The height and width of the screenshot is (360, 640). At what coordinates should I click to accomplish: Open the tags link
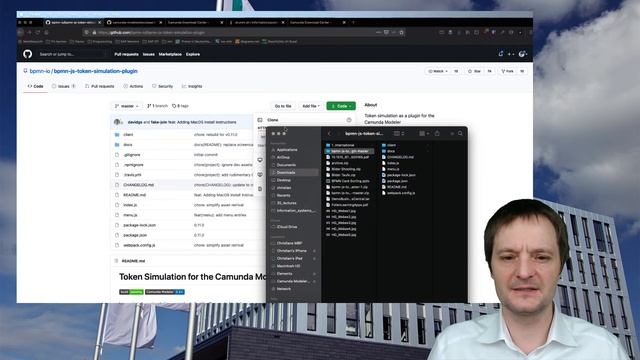(x=180, y=106)
